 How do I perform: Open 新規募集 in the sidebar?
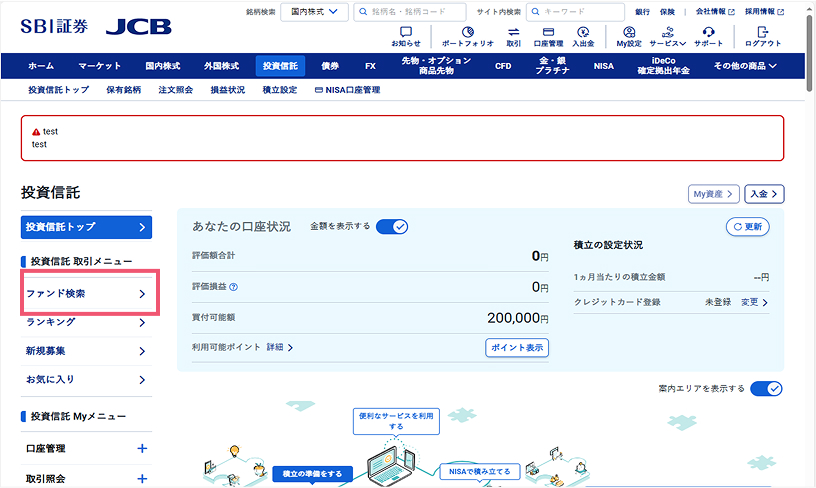86,351
